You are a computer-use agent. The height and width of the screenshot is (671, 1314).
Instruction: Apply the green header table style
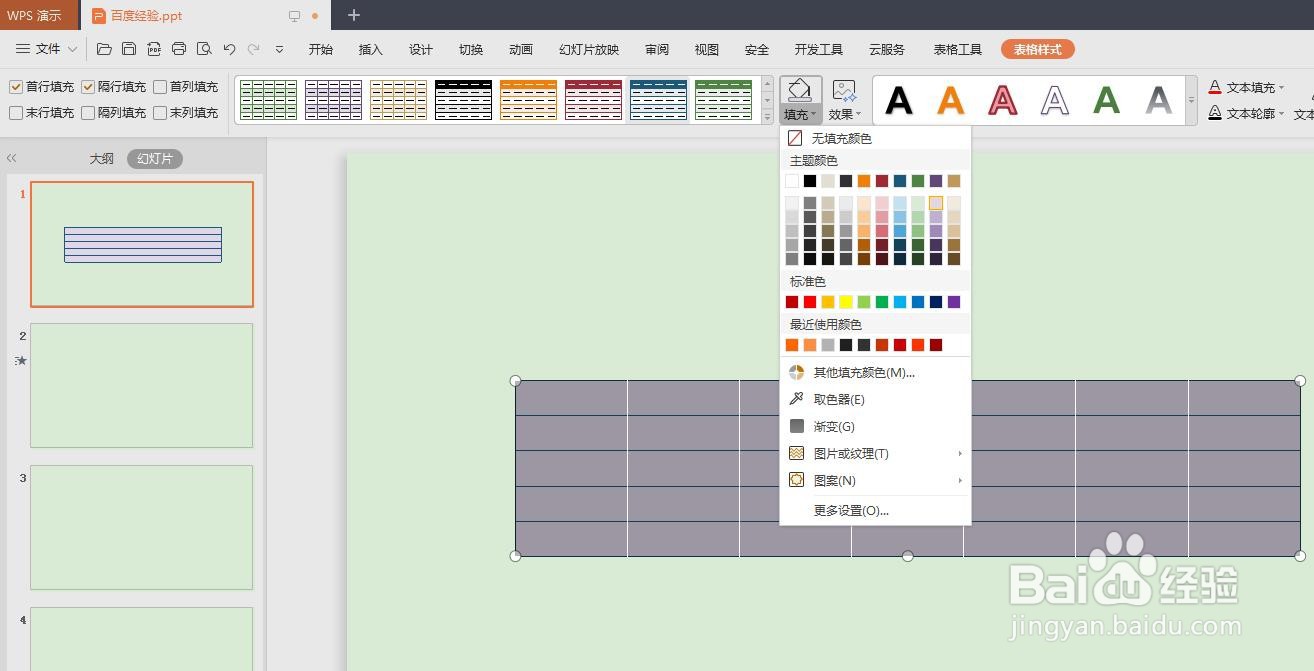point(723,100)
